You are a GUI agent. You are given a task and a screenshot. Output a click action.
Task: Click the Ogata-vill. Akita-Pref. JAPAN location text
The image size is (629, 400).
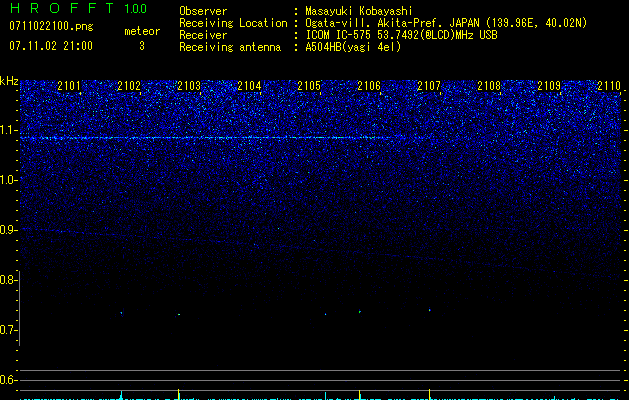[446, 23]
